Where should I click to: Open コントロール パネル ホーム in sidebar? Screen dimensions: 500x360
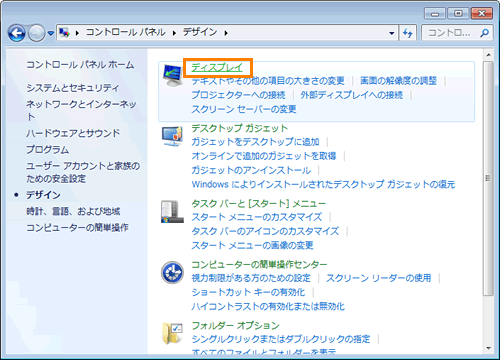coord(80,64)
